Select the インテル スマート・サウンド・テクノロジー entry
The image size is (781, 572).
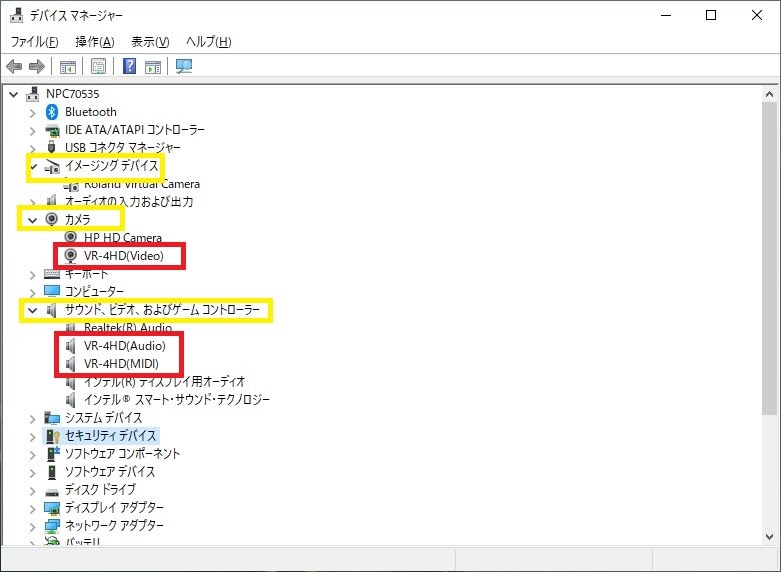tap(177, 400)
